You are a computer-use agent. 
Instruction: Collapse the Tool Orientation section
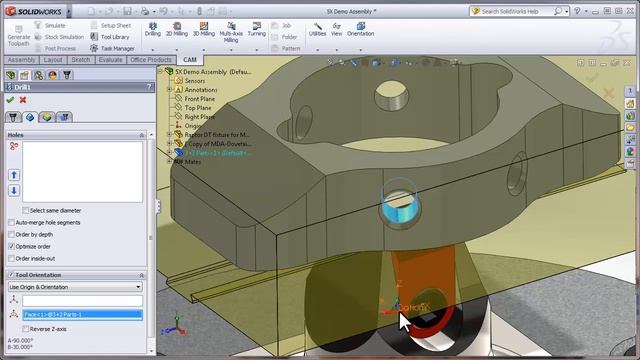click(142, 275)
